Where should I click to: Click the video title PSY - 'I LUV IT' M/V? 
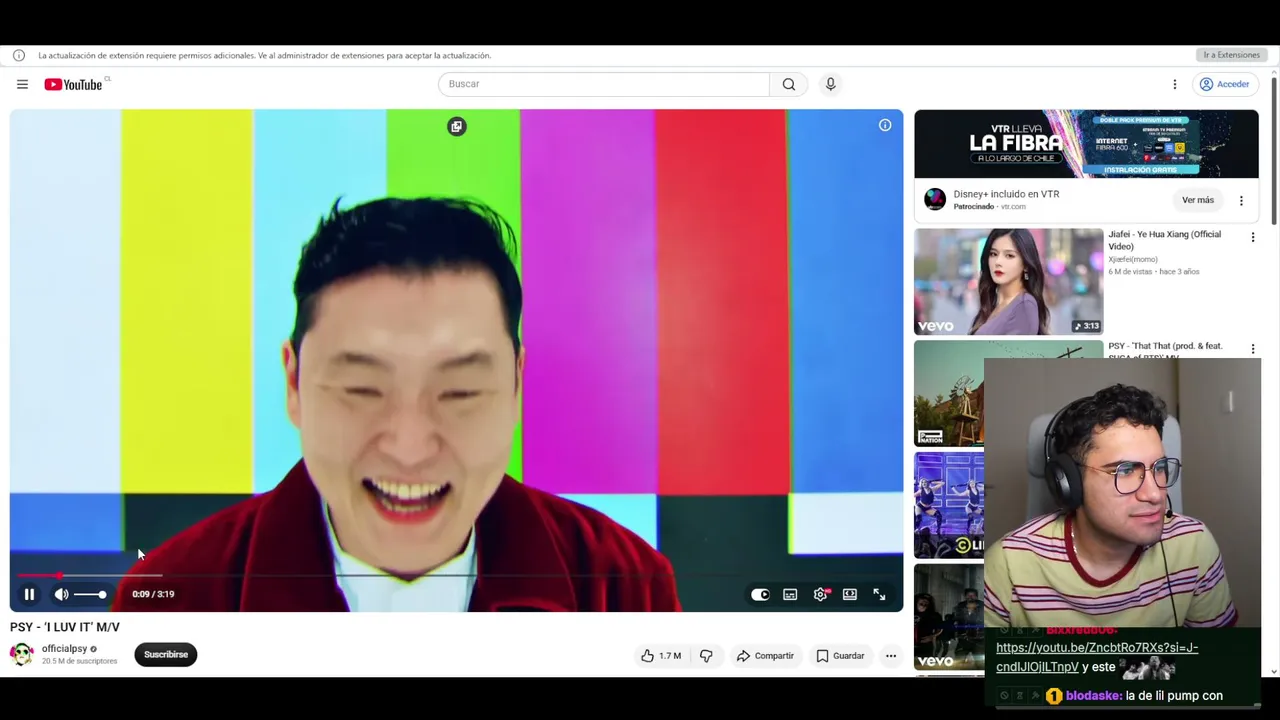point(65,627)
